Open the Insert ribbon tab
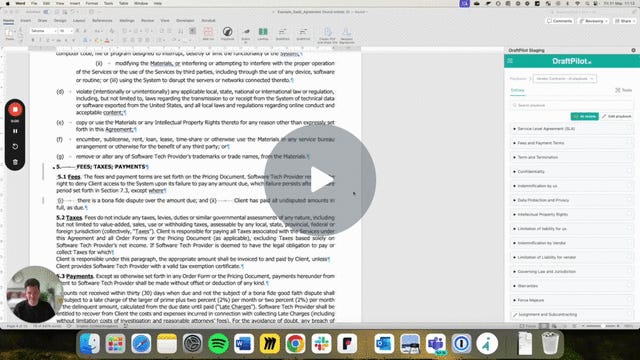This screenshot has width=640, height=360. pos(26,20)
